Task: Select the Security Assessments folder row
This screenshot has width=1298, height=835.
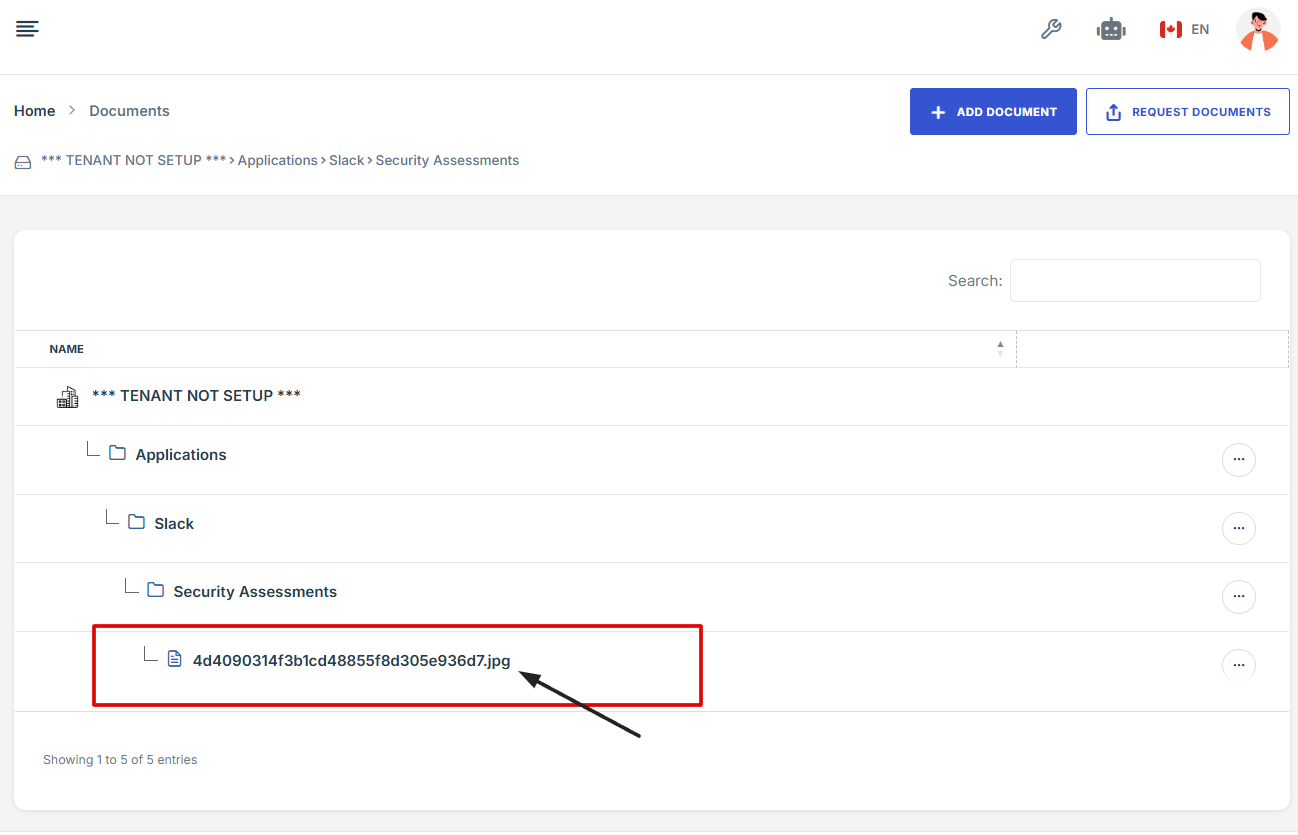Action: point(255,592)
